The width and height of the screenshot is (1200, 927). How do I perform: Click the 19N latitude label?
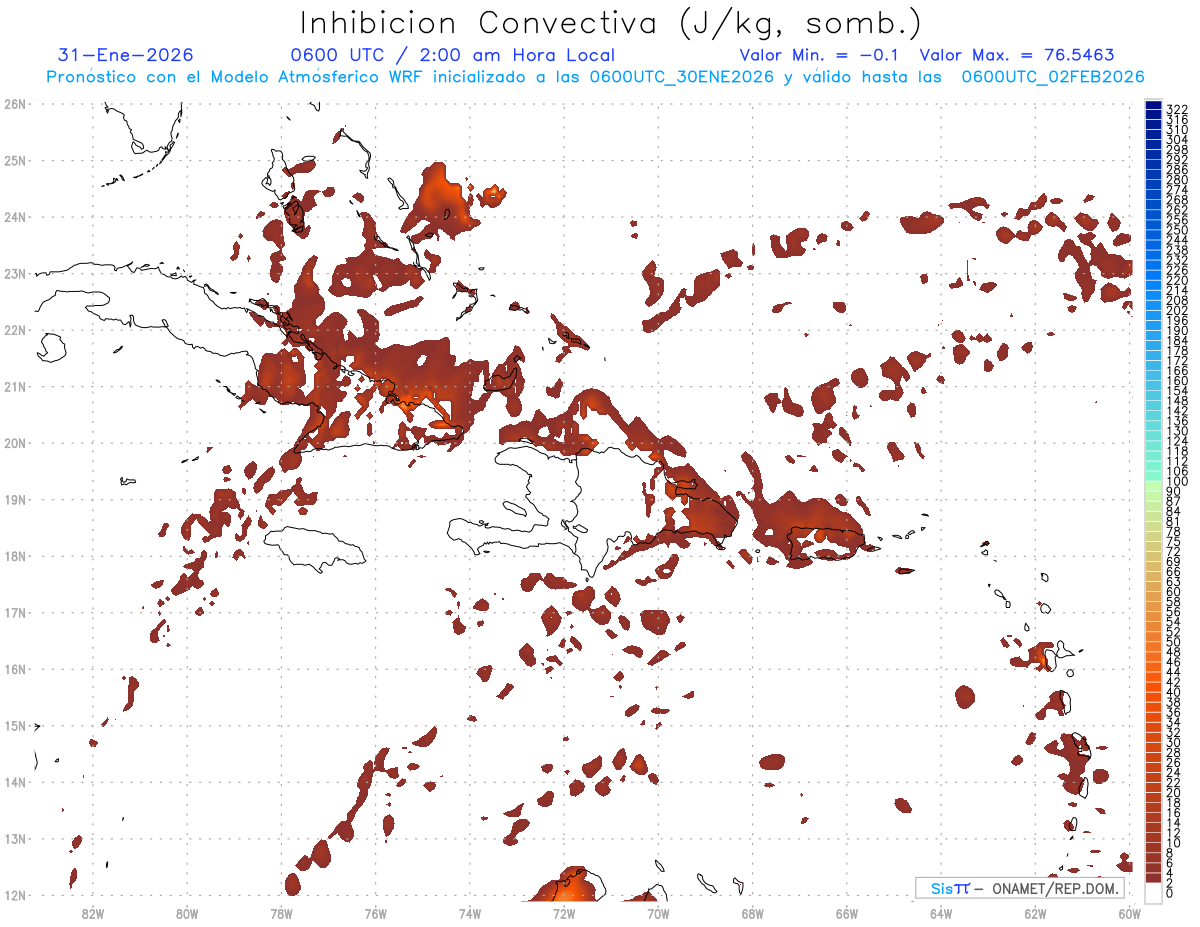click(14, 499)
